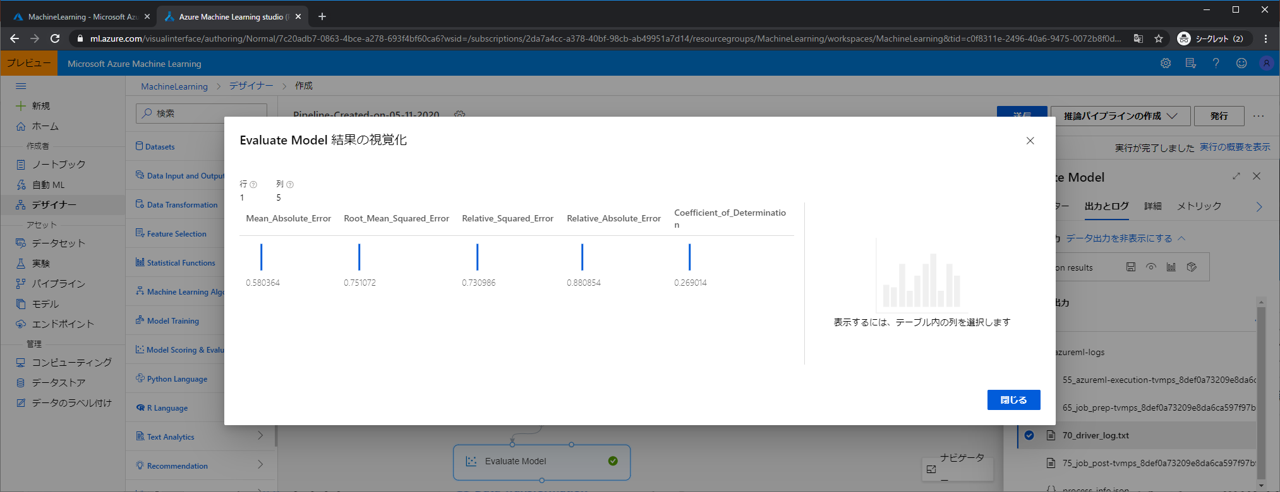
Task: Click the info icon next to 列
Action: click(290, 185)
